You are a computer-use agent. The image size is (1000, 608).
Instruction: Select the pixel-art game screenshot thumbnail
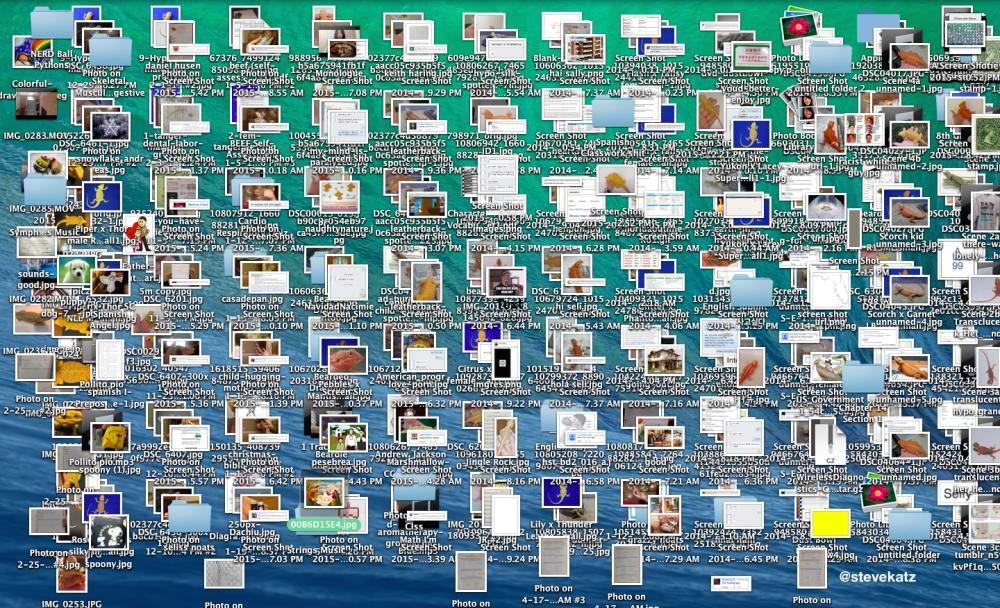(x=425, y=205)
